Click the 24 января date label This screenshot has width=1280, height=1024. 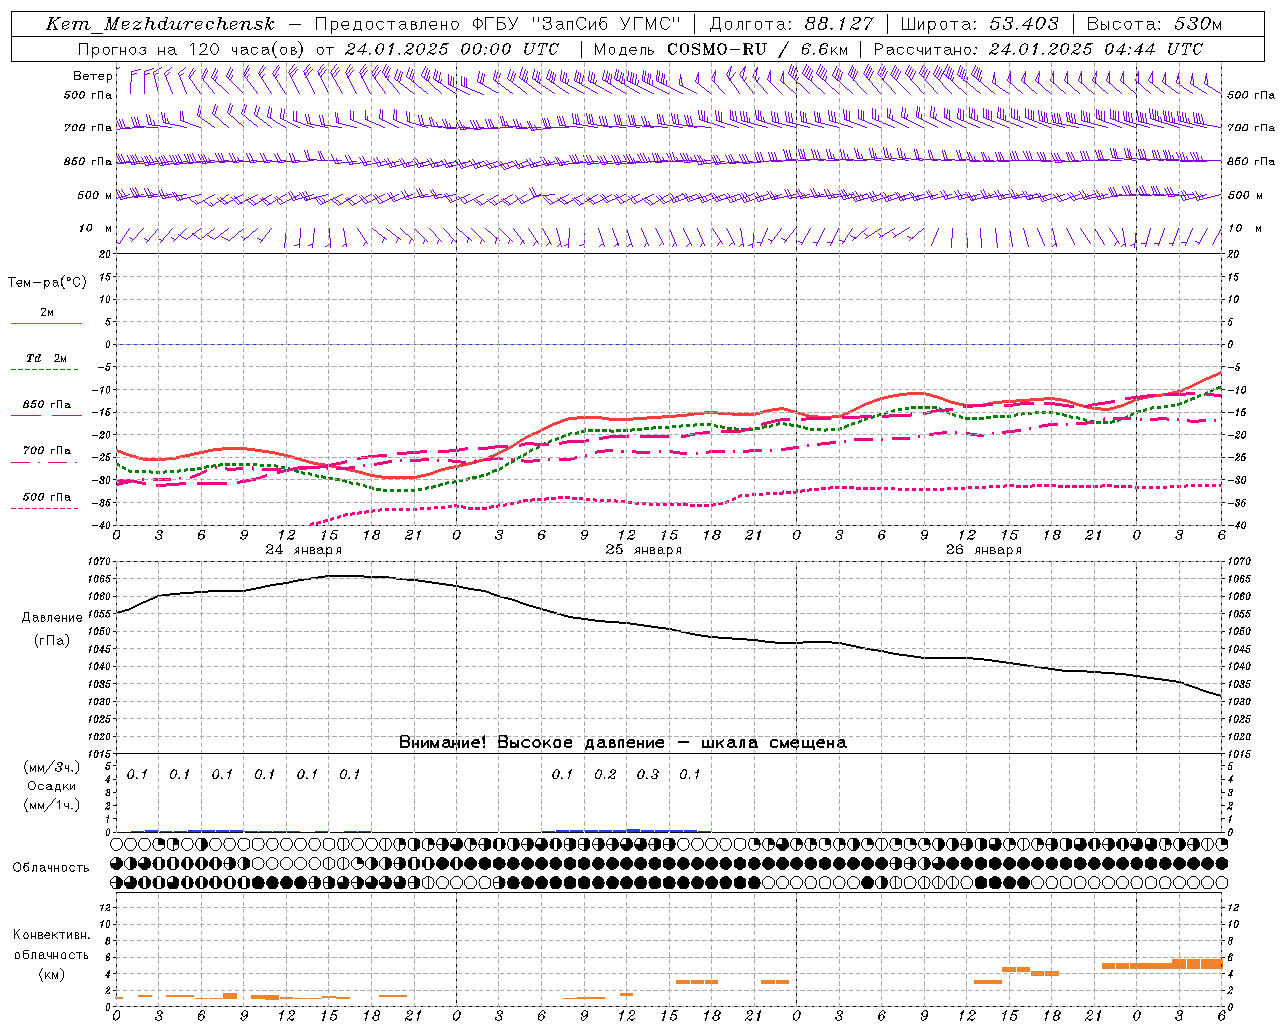303,550
